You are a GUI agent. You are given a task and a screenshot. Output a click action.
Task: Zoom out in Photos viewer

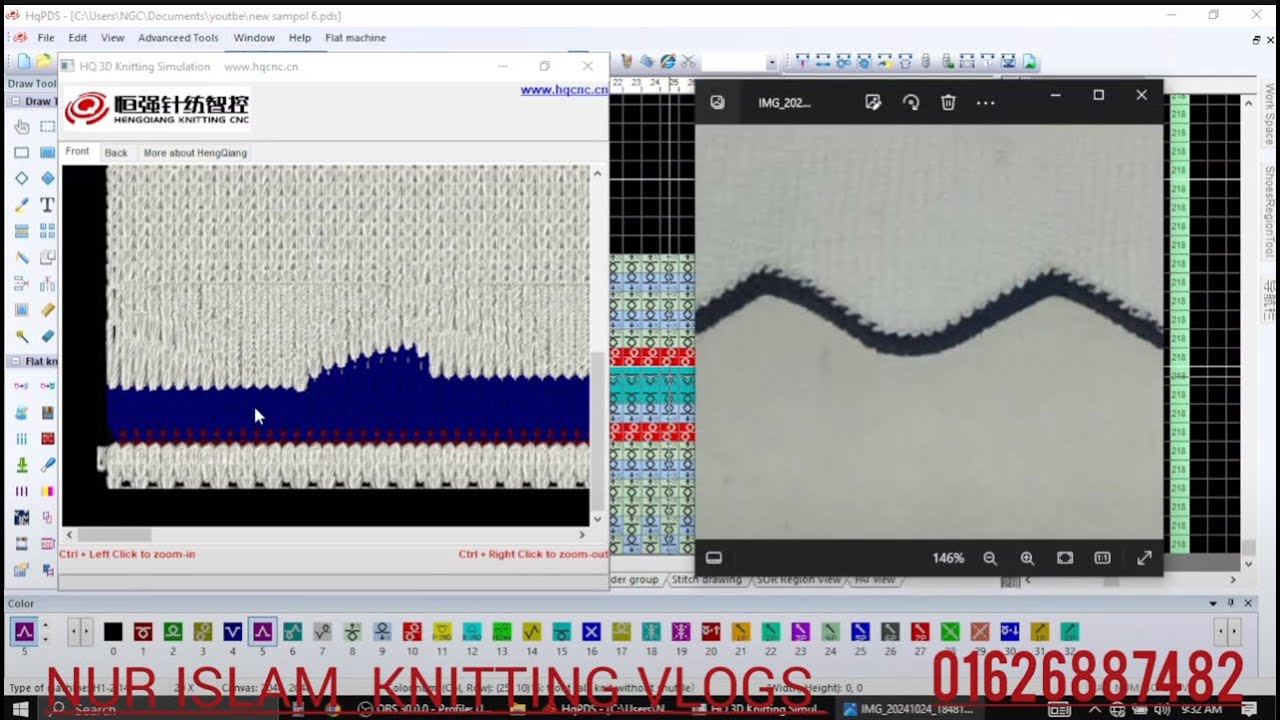(990, 558)
